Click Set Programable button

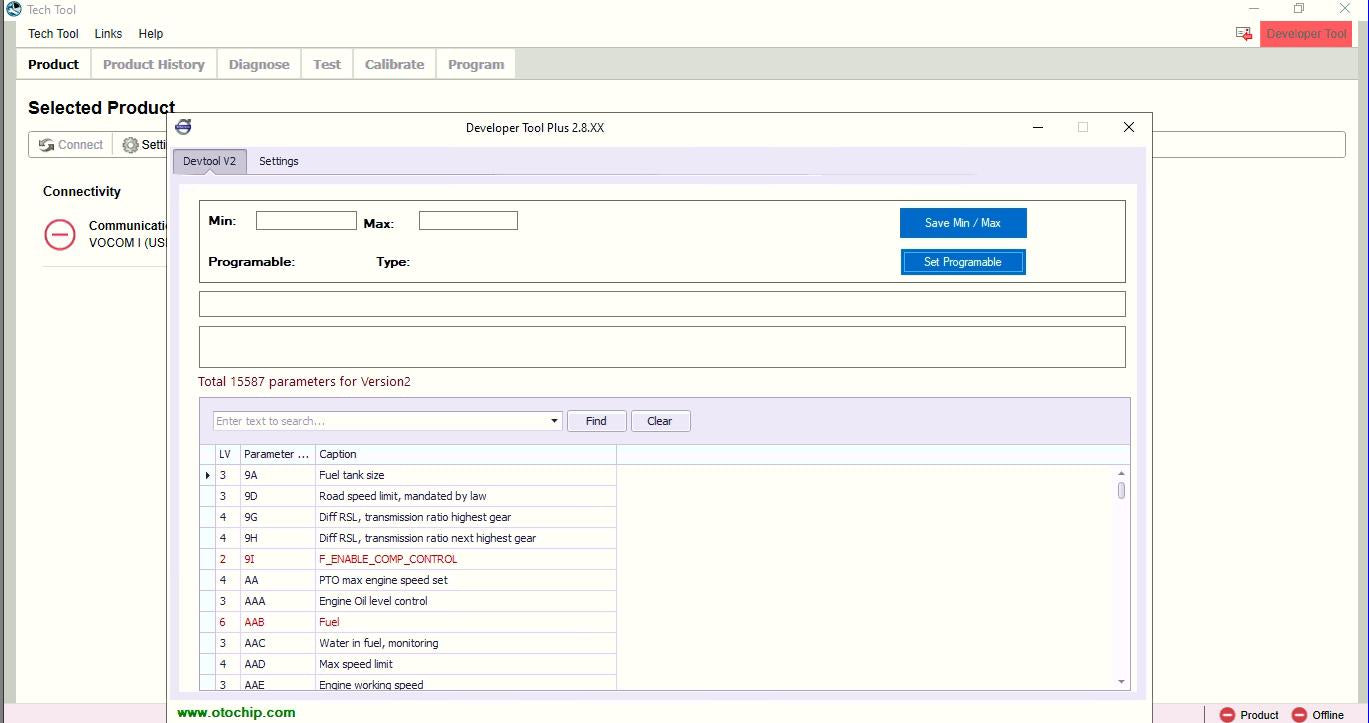tap(962, 261)
